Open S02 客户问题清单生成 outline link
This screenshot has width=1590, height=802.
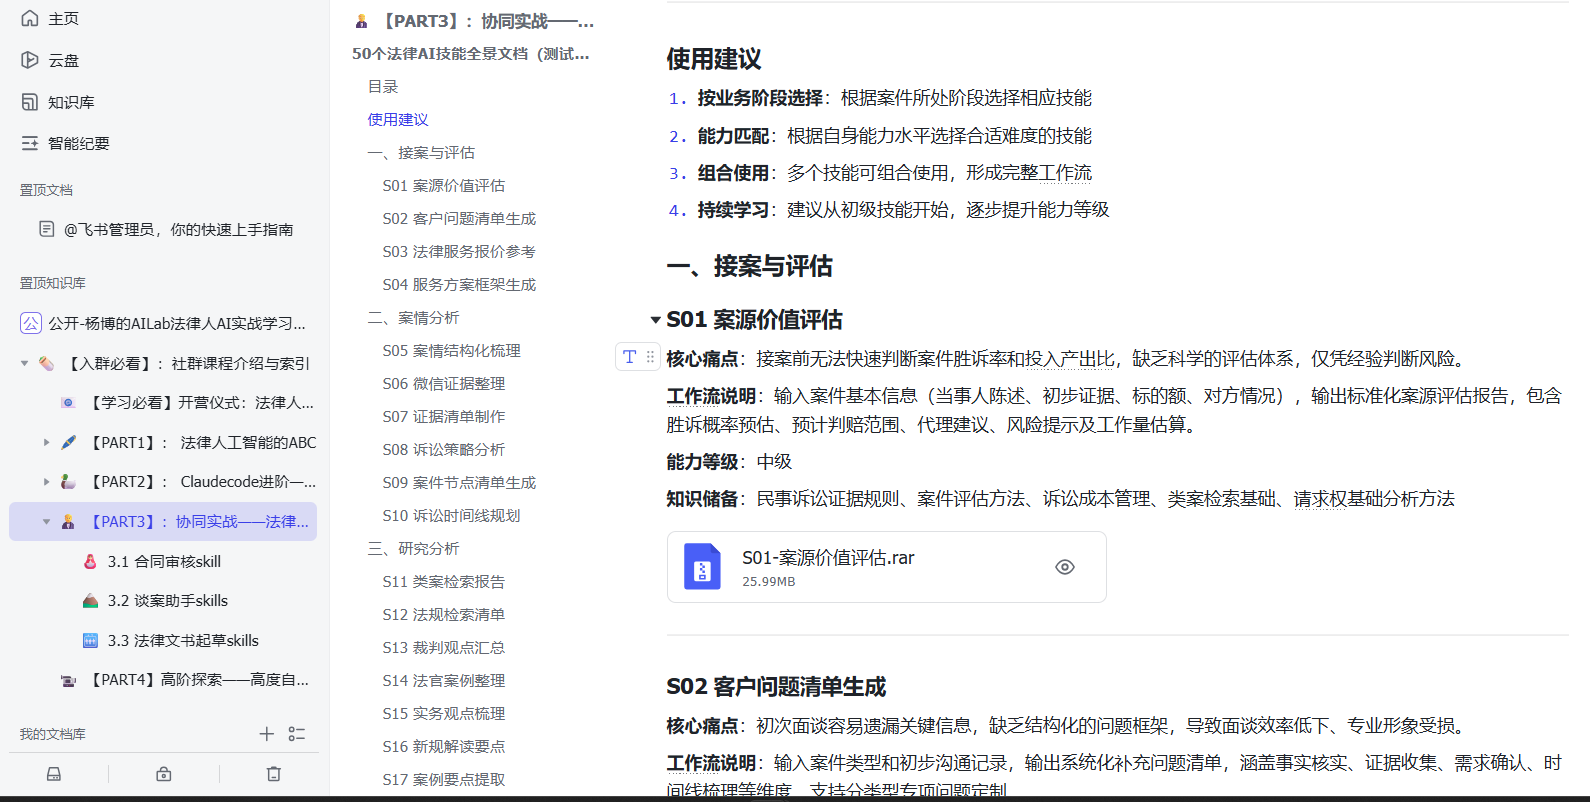[x=459, y=218]
